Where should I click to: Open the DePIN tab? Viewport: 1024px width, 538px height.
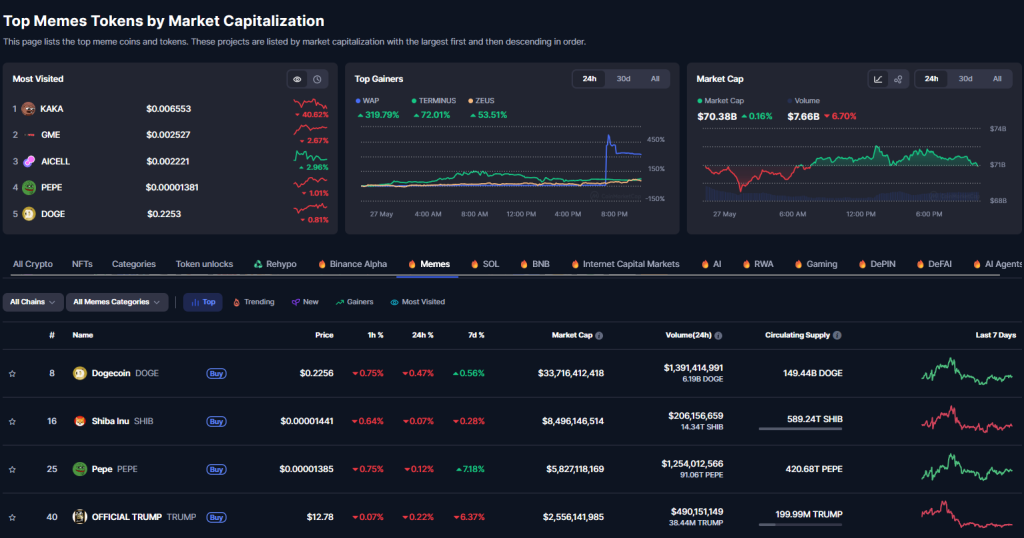[x=878, y=264]
